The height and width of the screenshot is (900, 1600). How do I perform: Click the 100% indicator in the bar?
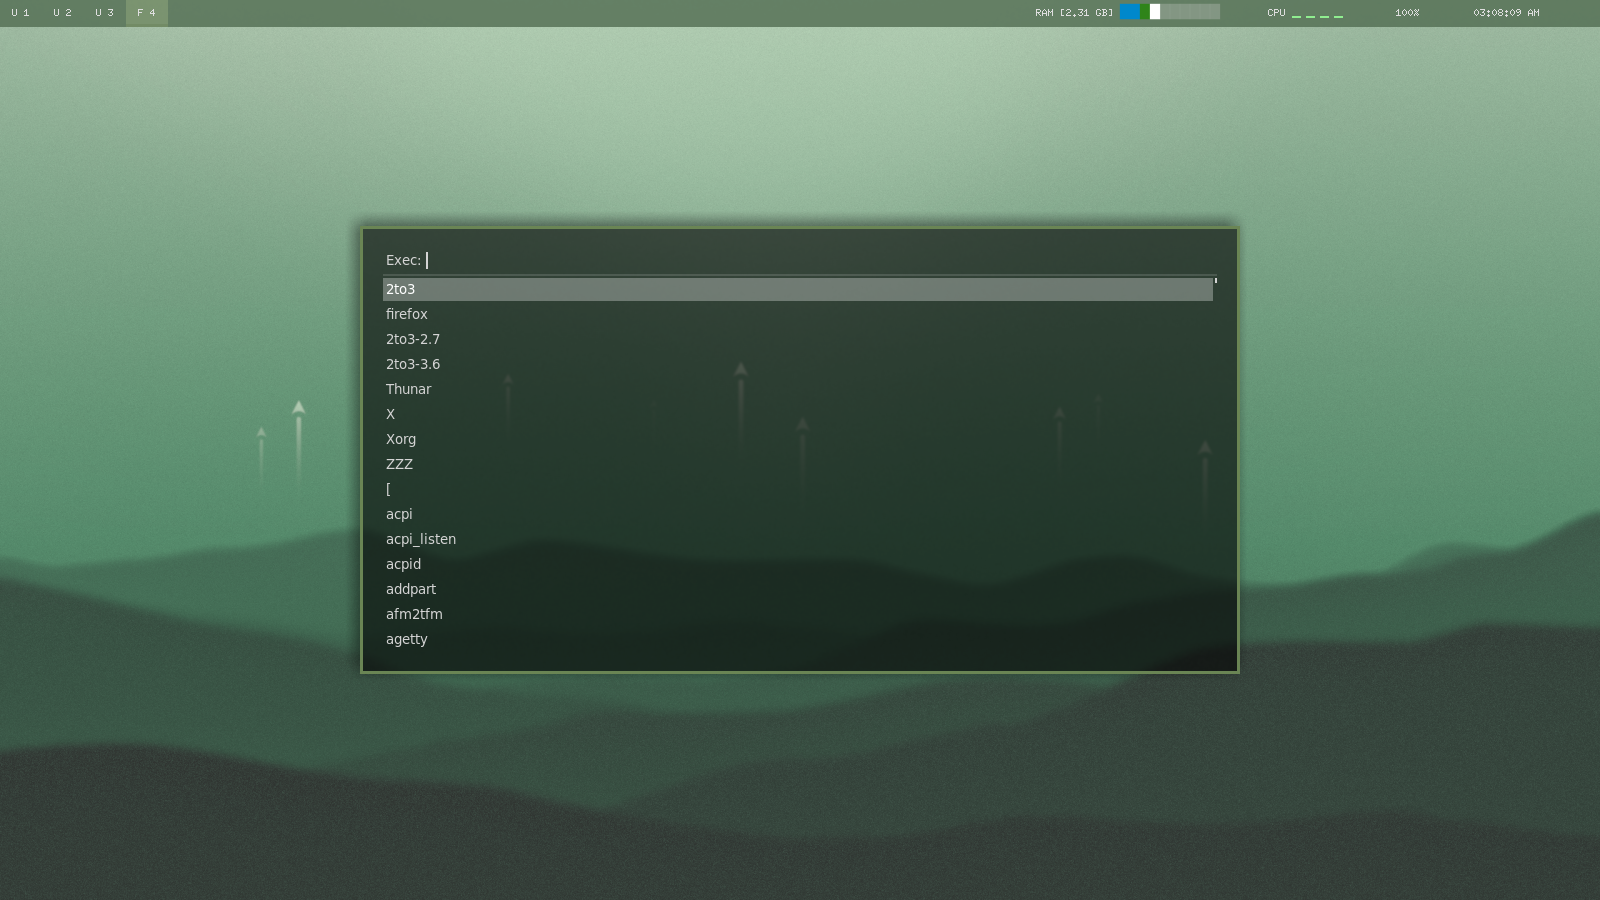coord(1407,13)
